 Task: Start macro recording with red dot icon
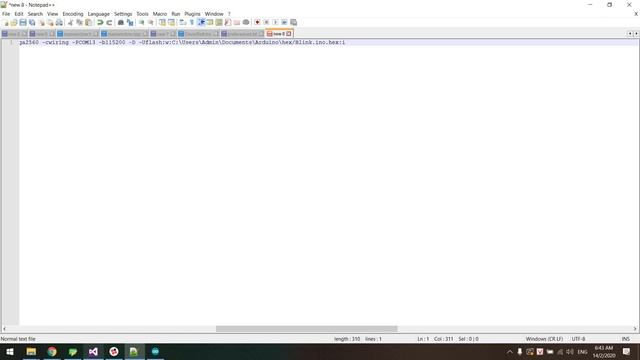click(257, 22)
